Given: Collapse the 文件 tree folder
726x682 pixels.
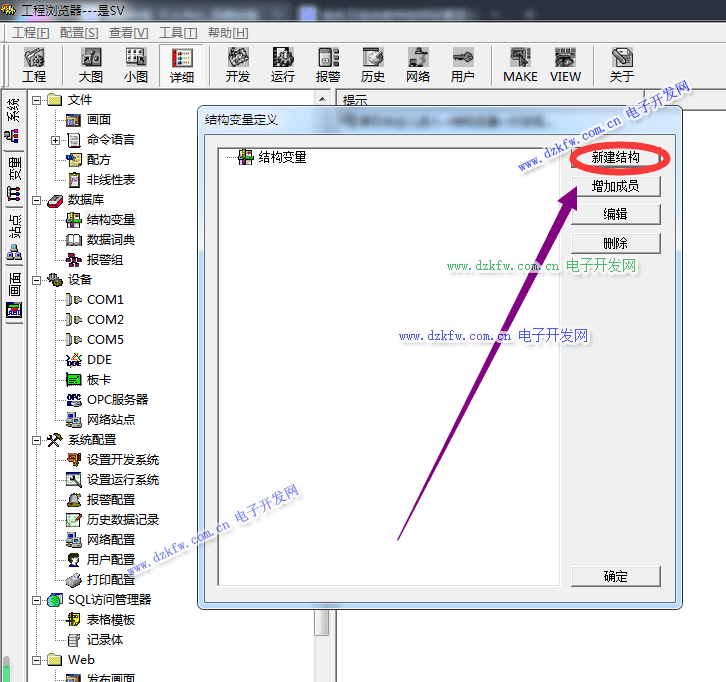Looking at the screenshot, I should [37, 100].
